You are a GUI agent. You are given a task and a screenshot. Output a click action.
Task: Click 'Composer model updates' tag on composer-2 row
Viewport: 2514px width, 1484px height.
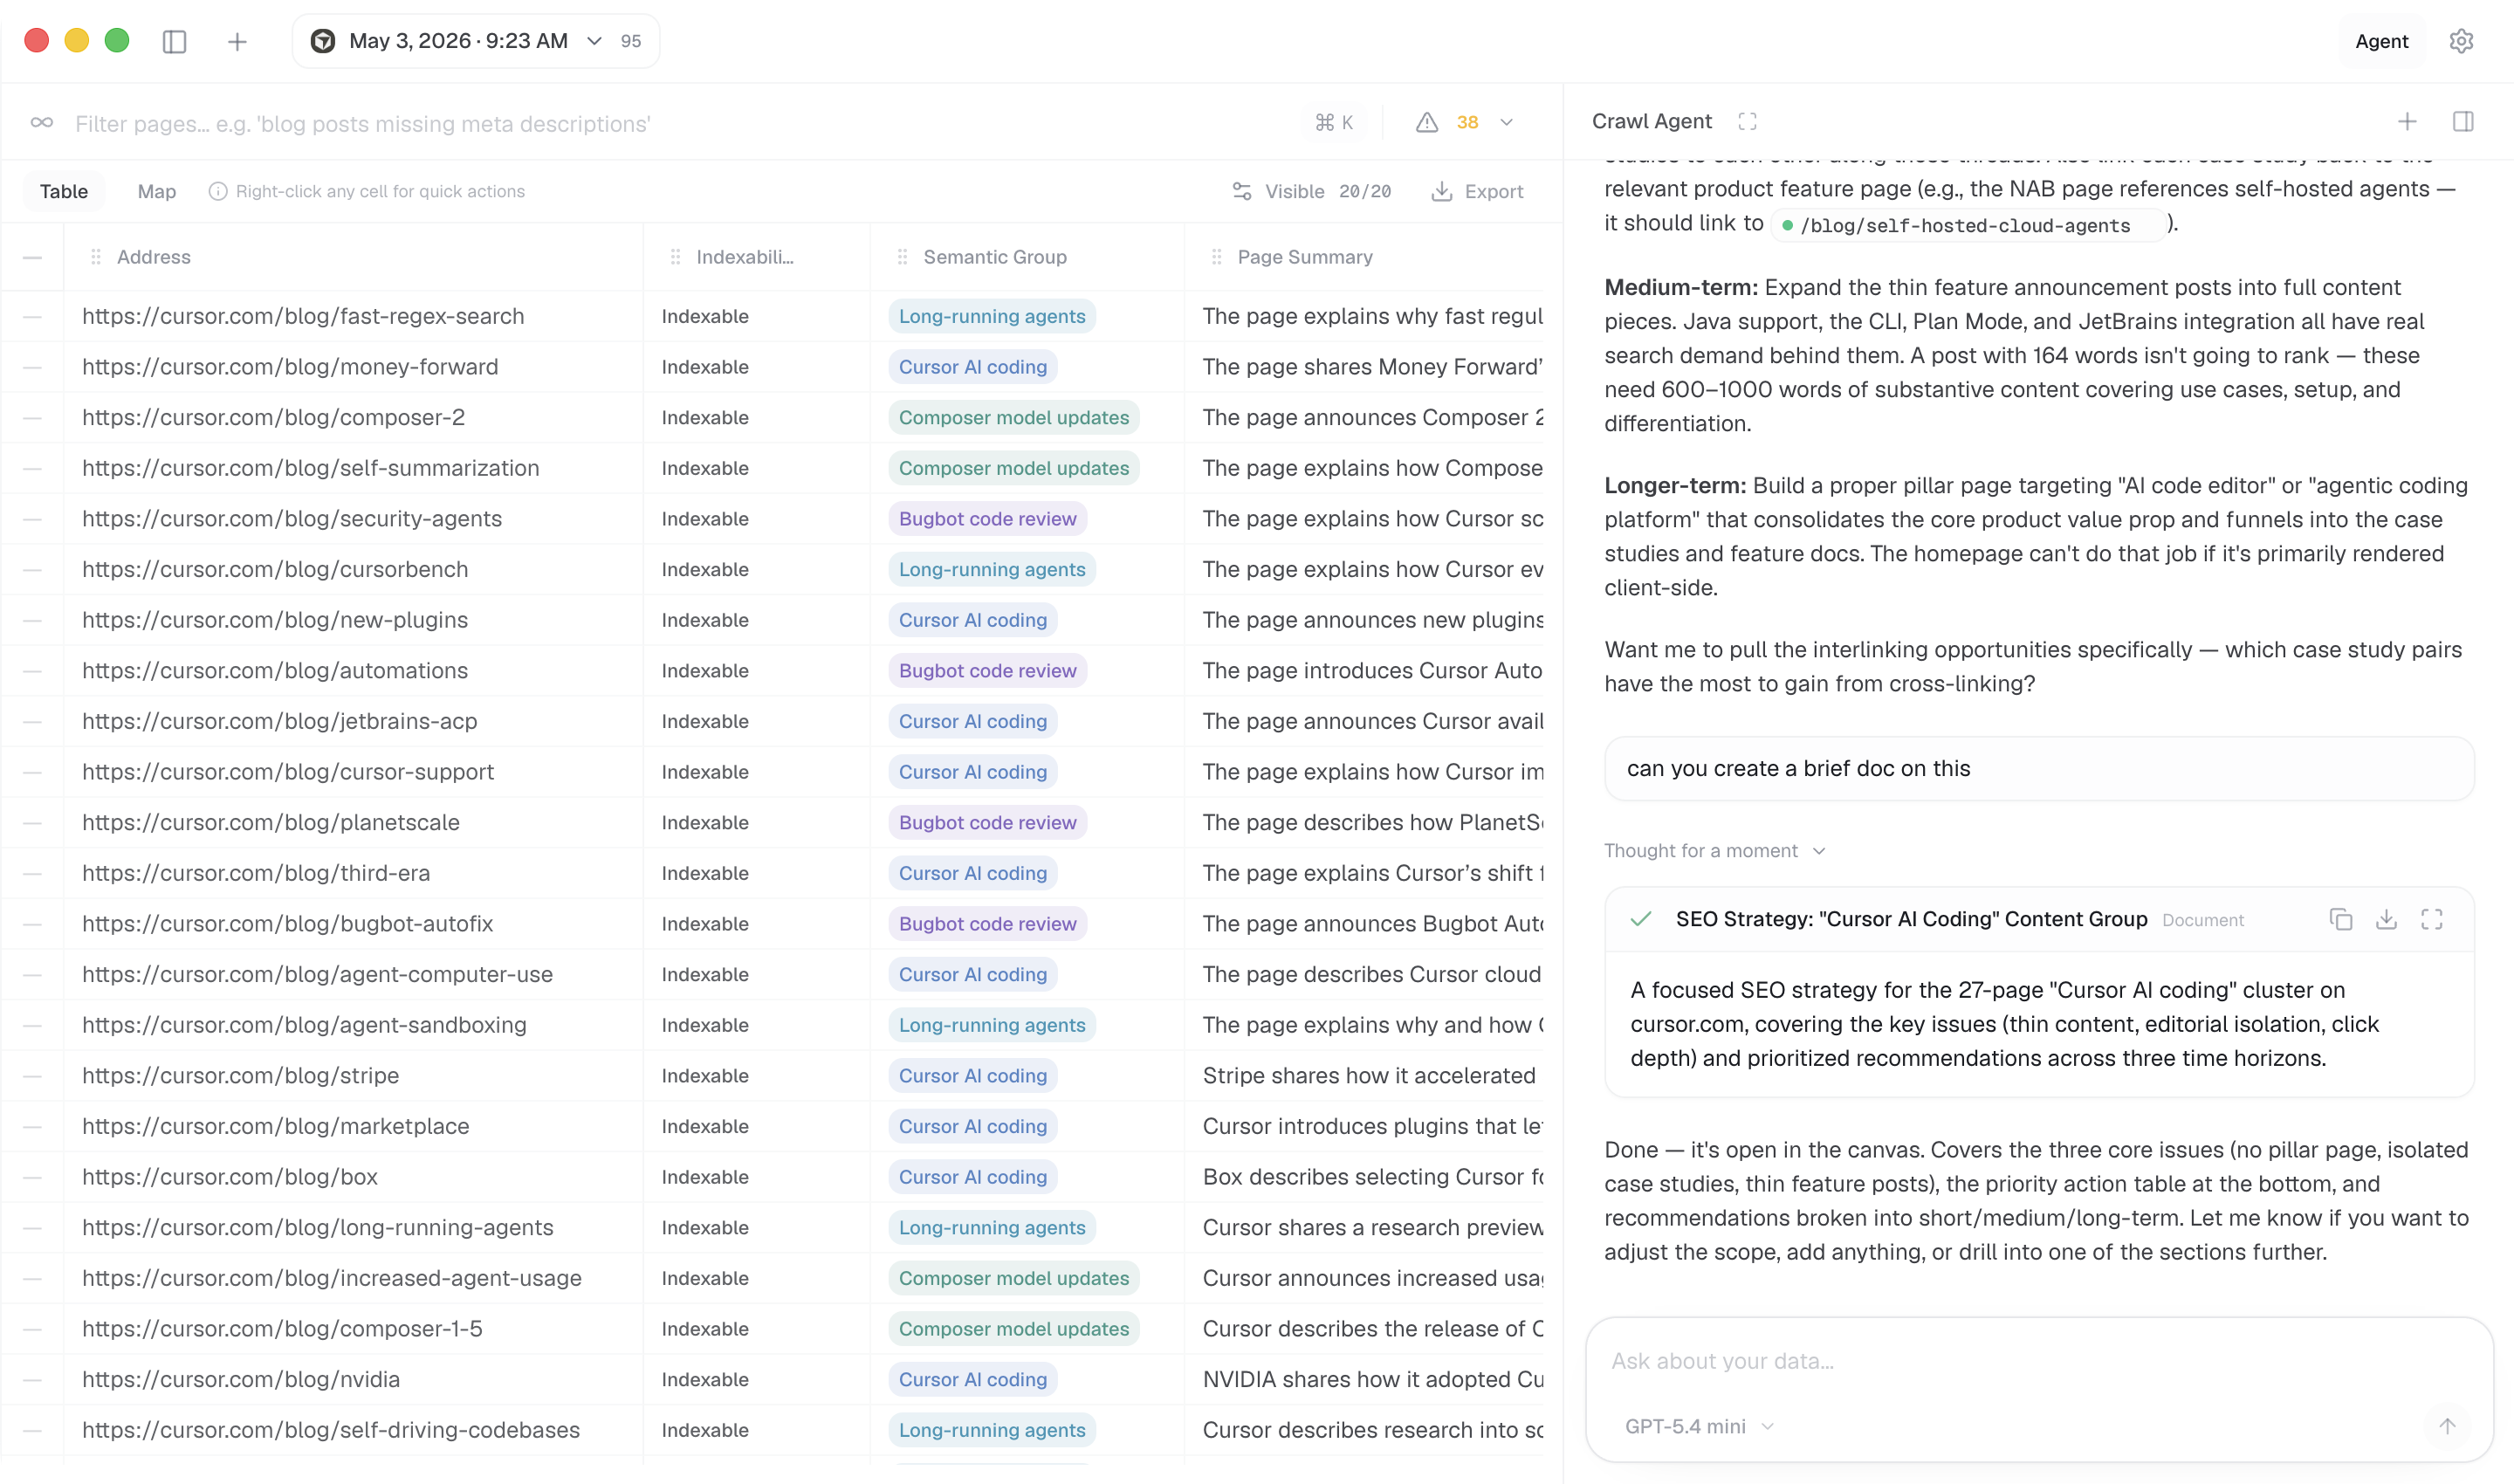point(1014,417)
